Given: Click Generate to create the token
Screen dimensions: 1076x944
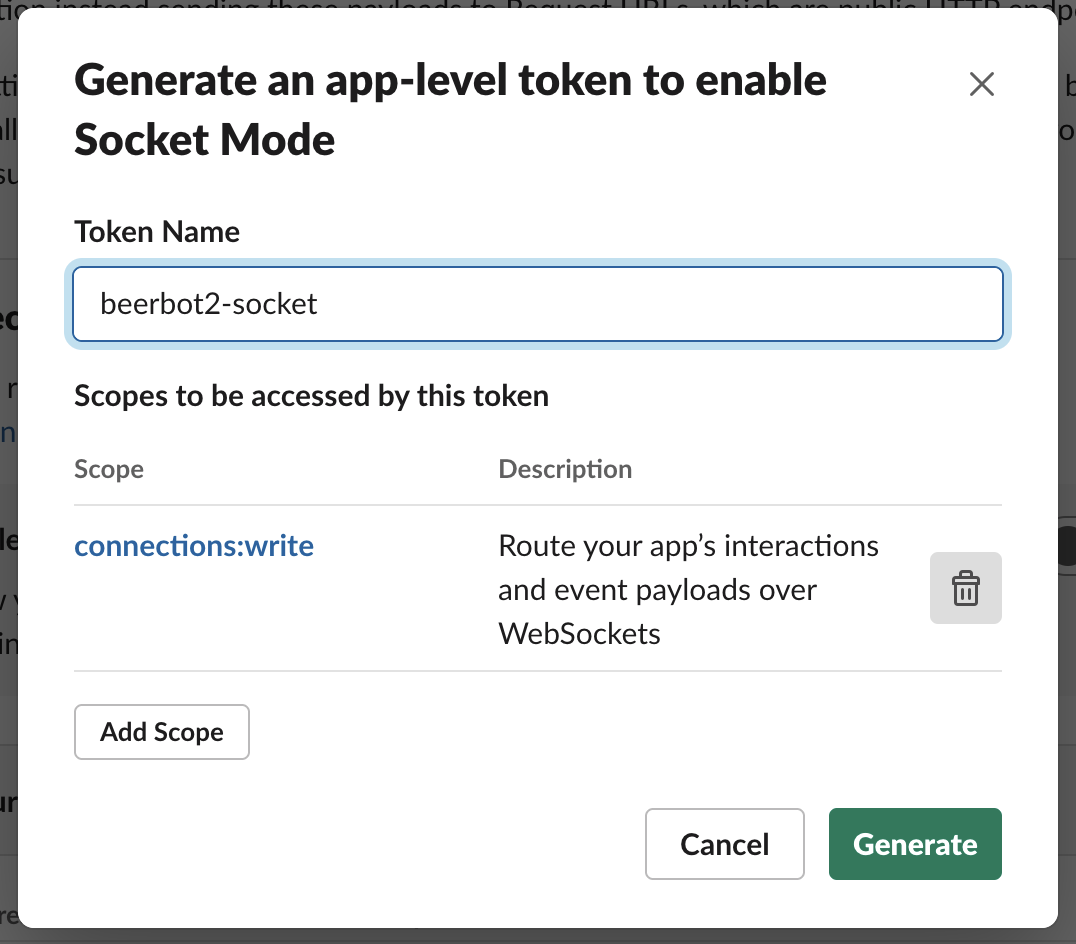Looking at the screenshot, I should [x=914, y=844].
